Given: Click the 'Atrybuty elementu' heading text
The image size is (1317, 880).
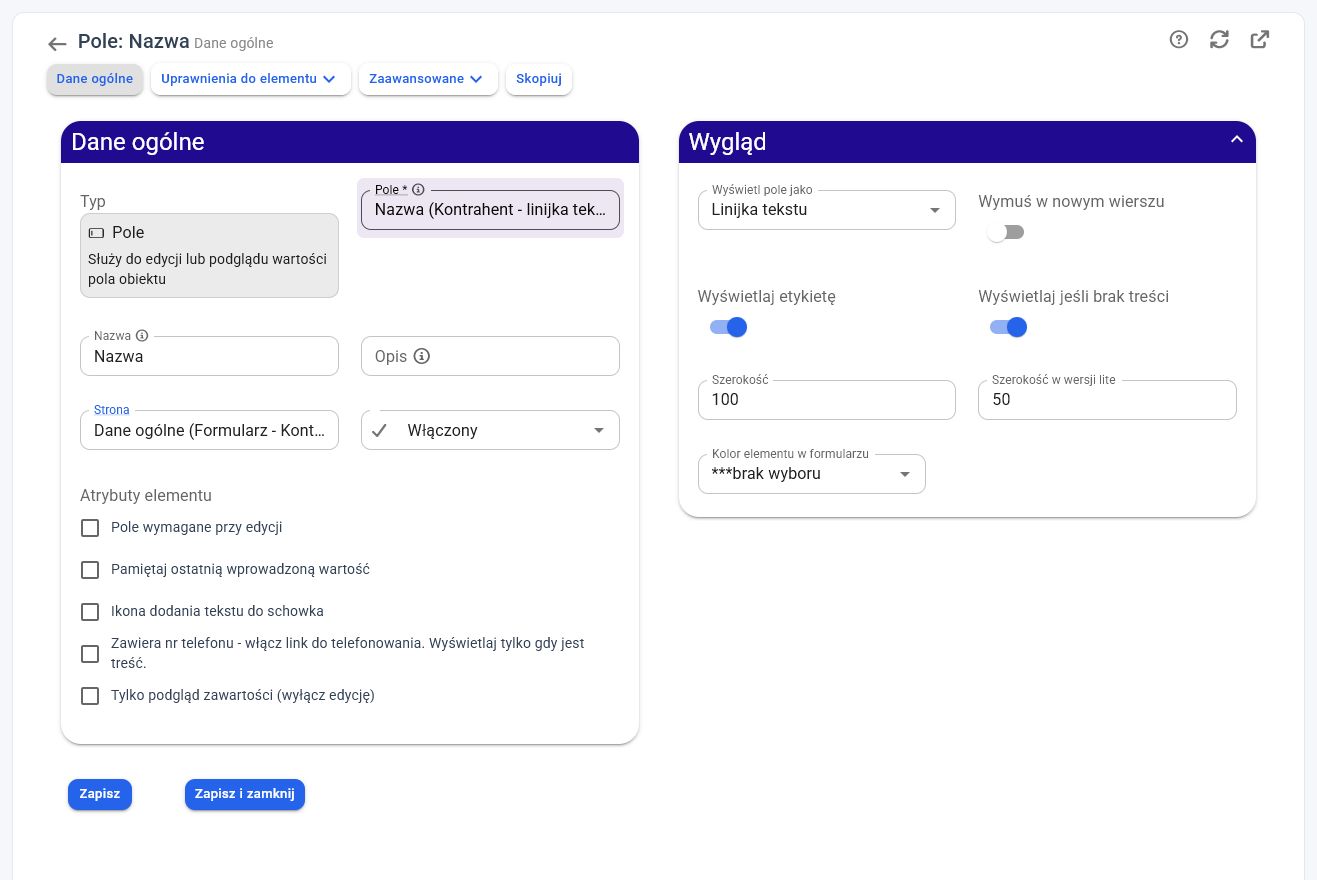Looking at the screenshot, I should (x=146, y=495).
